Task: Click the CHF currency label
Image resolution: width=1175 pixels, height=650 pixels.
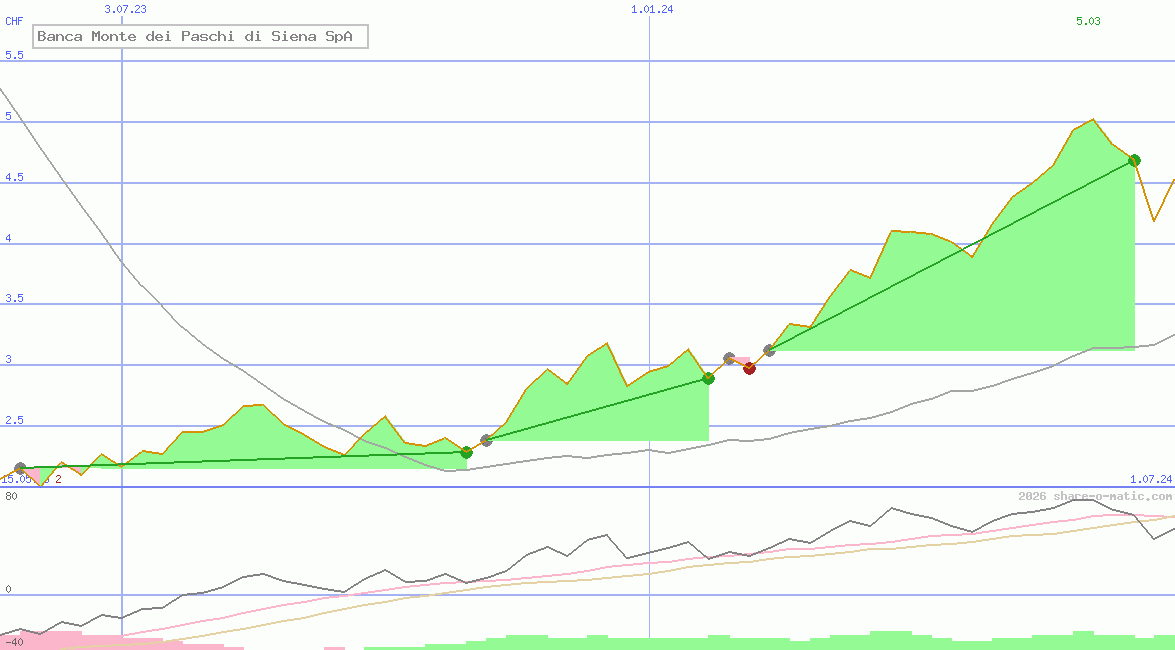Action: pyautogui.click(x=14, y=21)
